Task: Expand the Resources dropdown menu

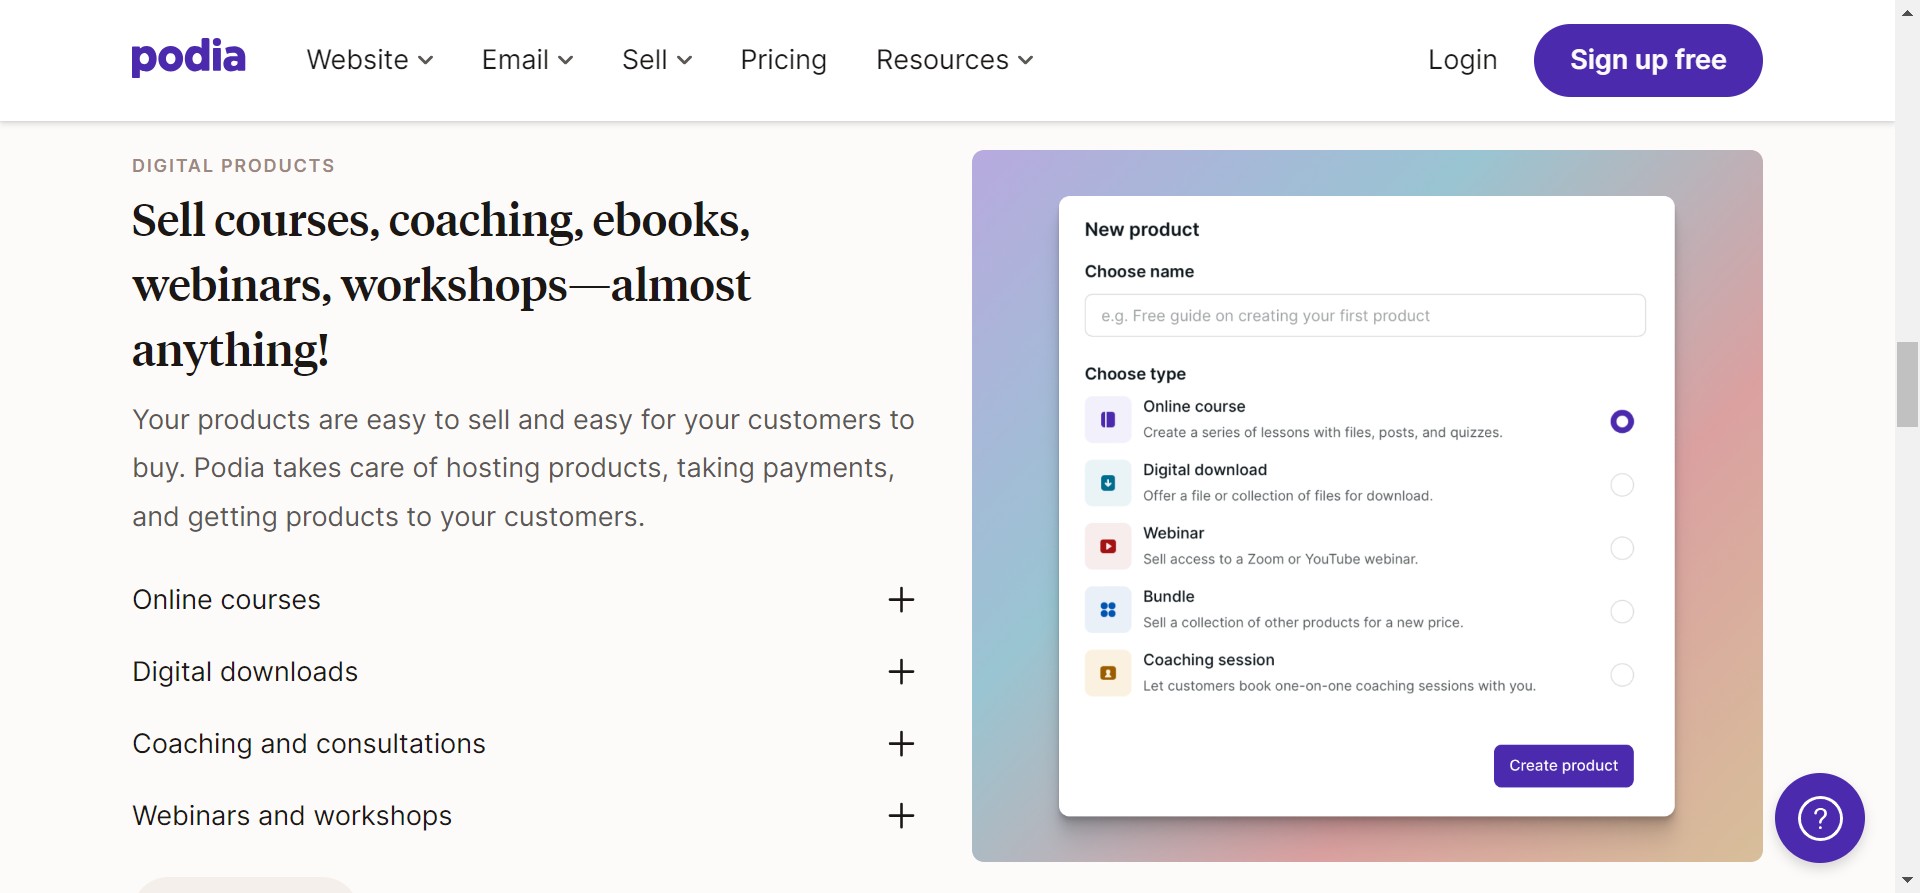Action: (954, 60)
